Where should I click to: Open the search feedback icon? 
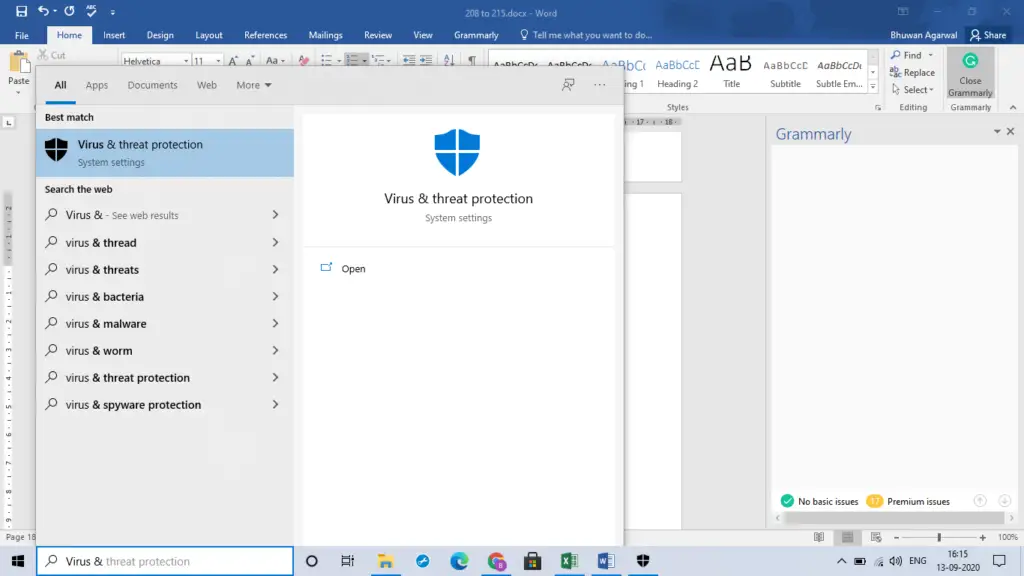(x=568, y=85)
